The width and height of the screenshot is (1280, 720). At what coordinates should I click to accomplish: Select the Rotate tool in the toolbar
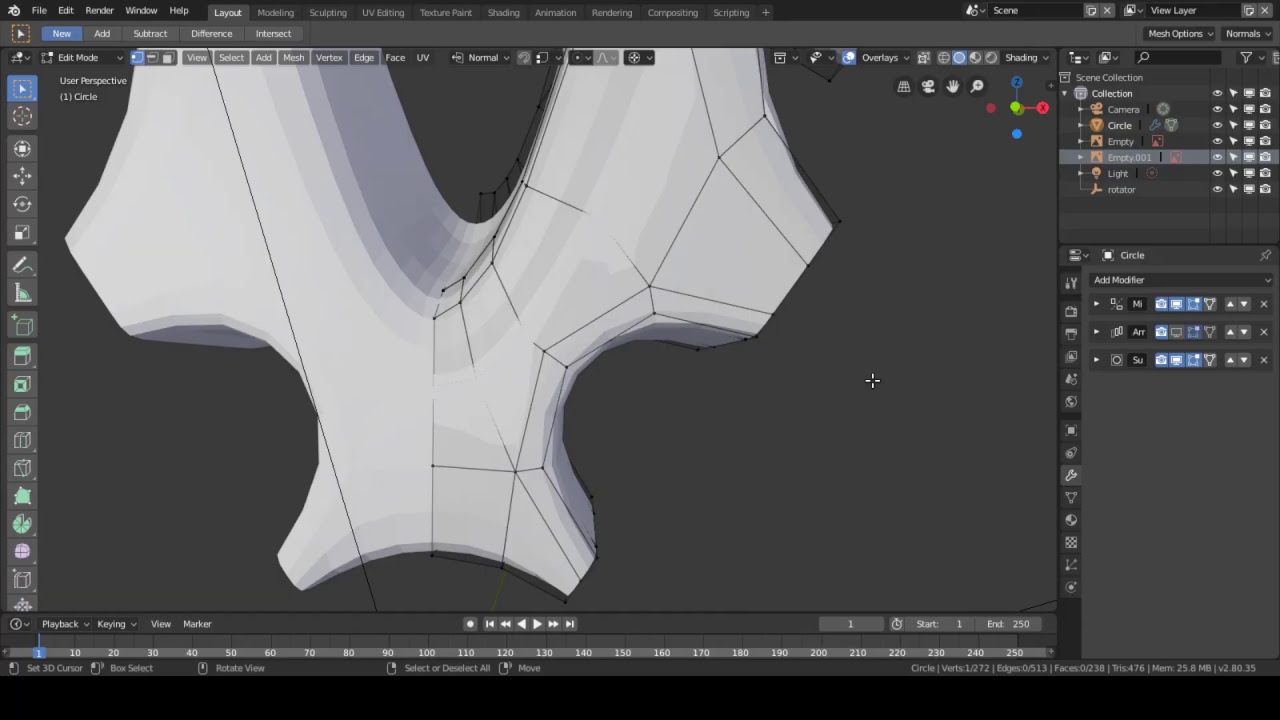(x=22, y=204)
